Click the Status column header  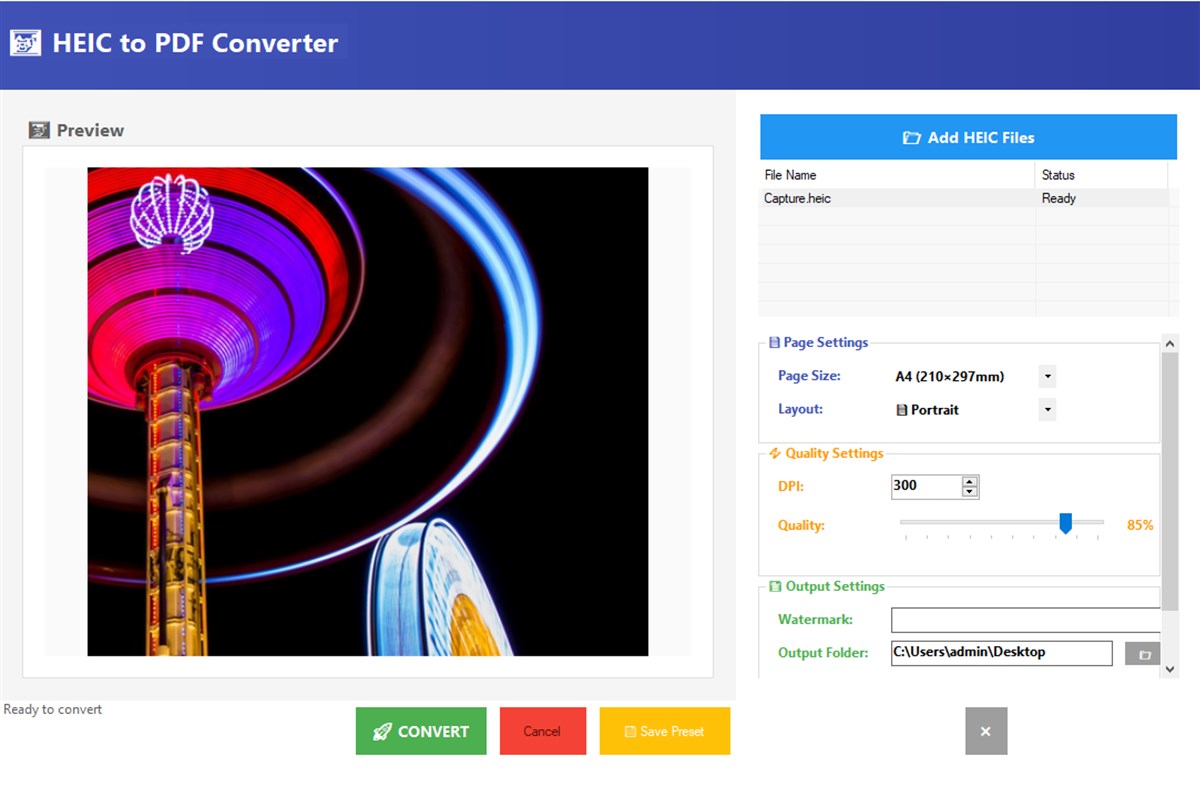point(1056,174)
